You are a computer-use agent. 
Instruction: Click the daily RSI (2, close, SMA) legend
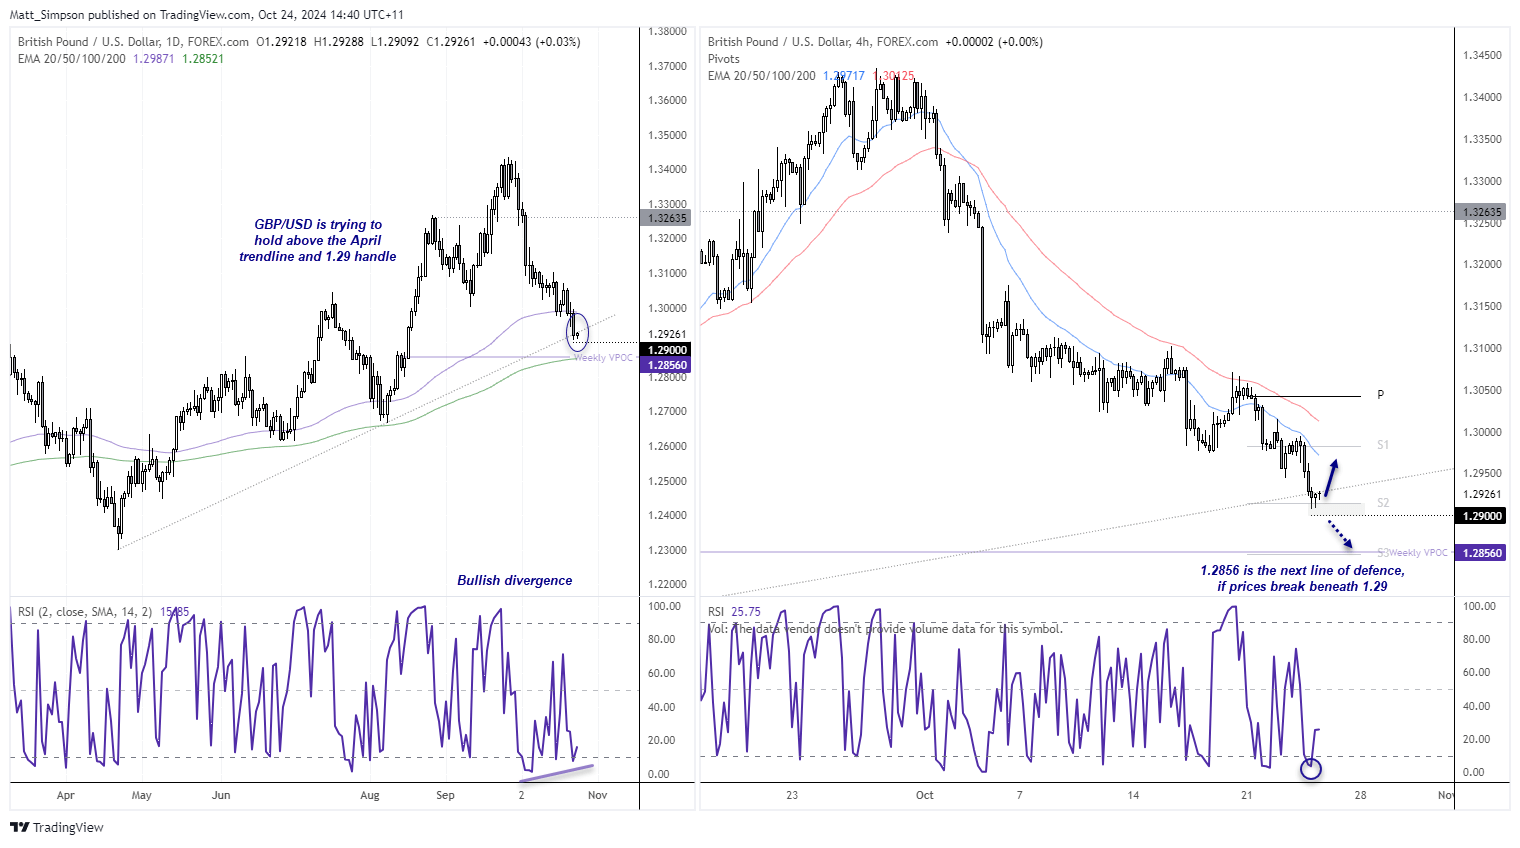(85, 612)
